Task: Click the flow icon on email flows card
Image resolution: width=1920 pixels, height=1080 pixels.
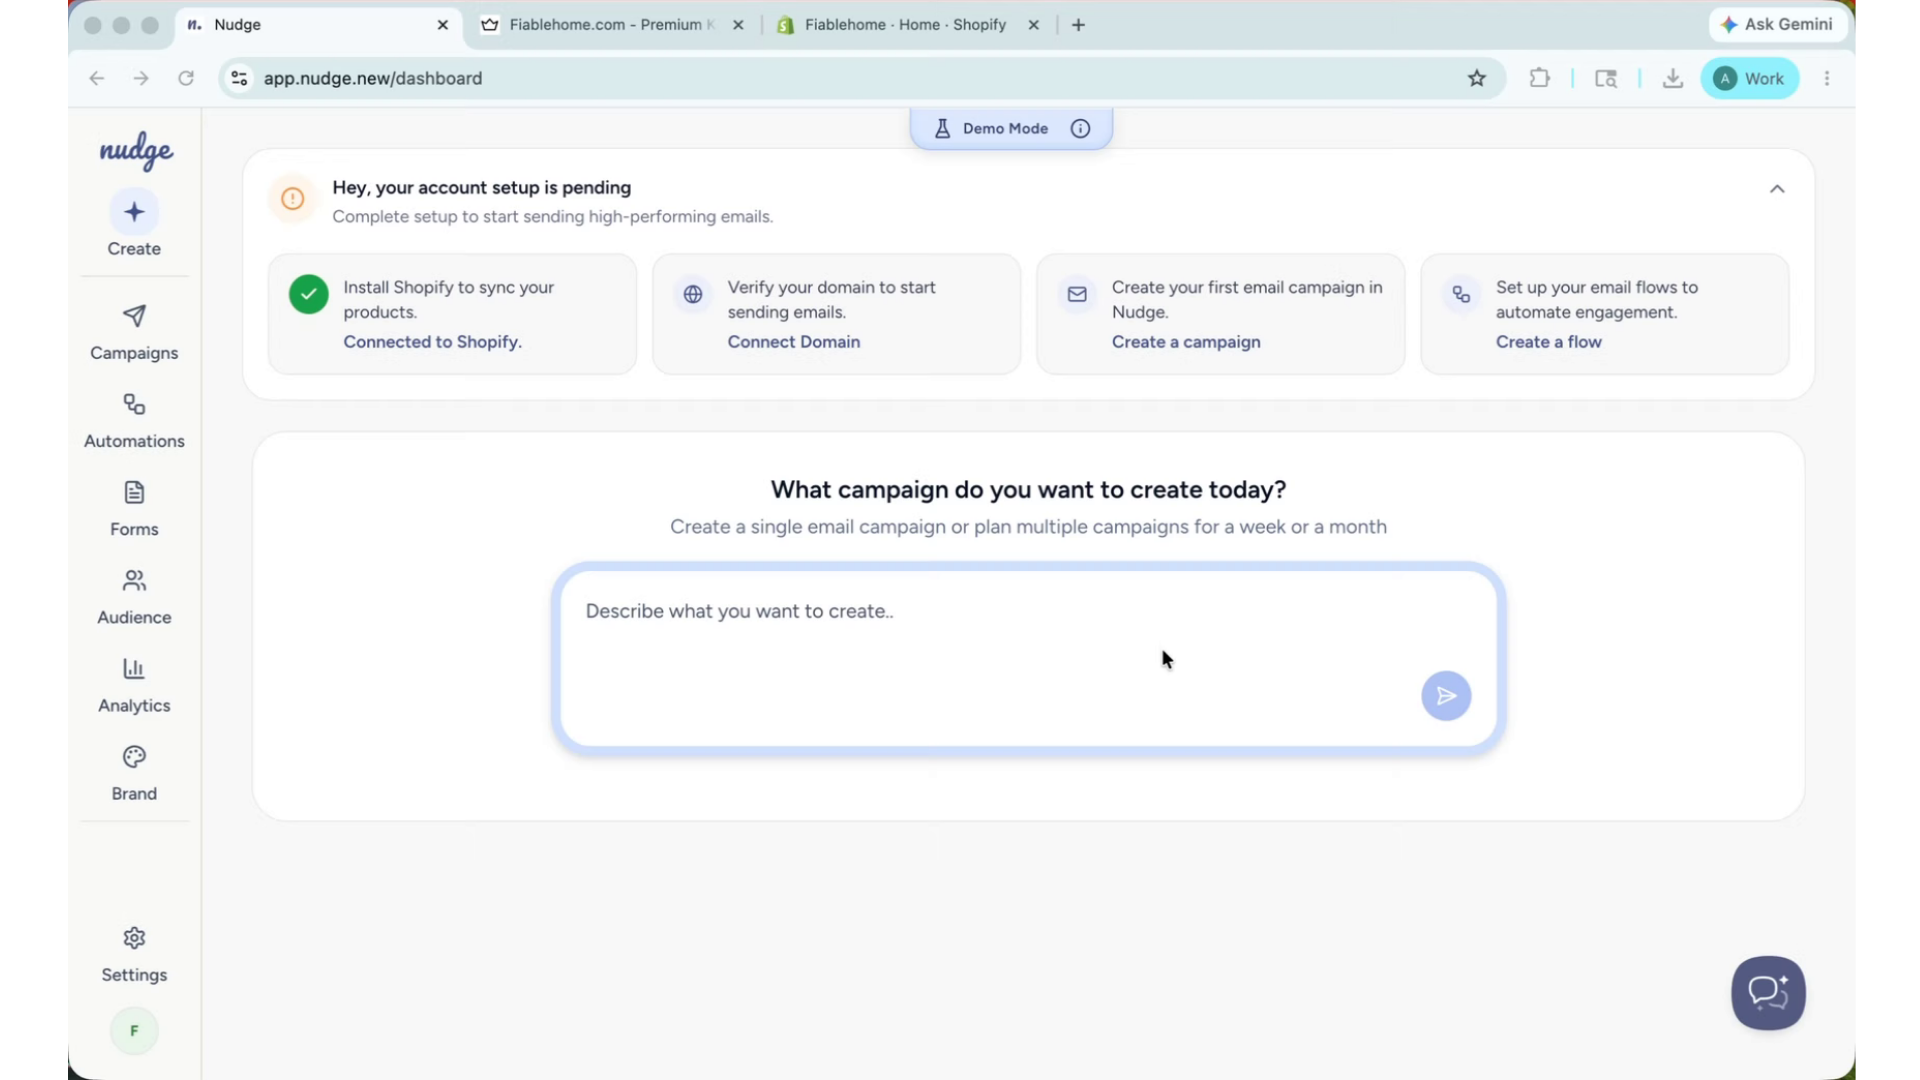Action: [1461, 294]
